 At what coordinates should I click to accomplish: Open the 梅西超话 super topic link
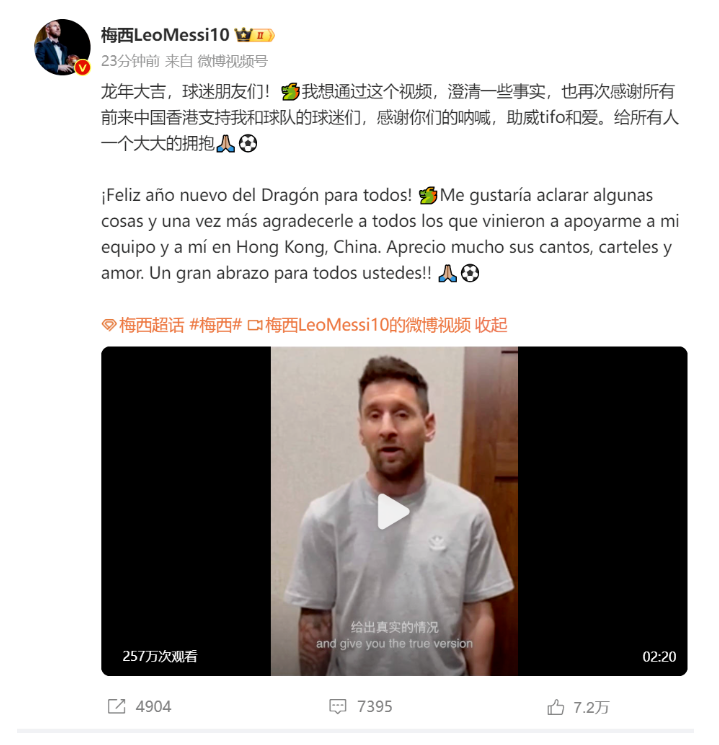(x=151, y=325)
